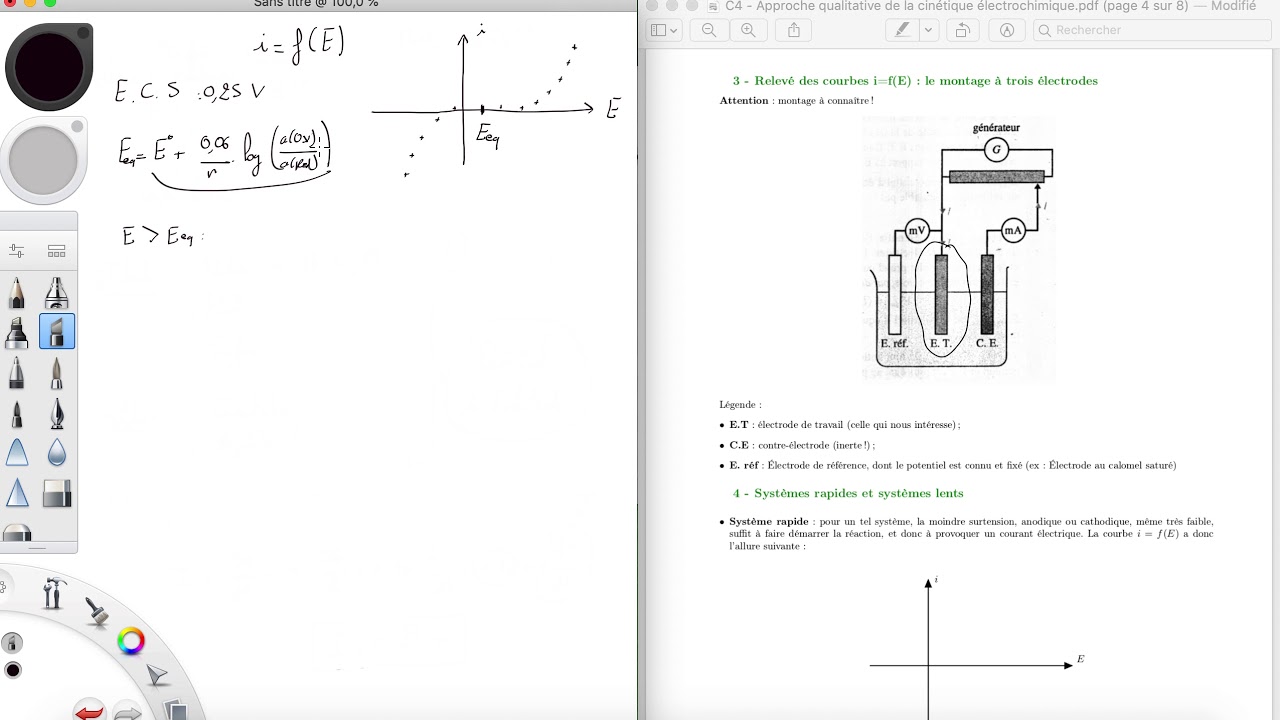Open the black brush color puck
The image size is (1280, 720).
pyautogui.click(x=49, y=68)
